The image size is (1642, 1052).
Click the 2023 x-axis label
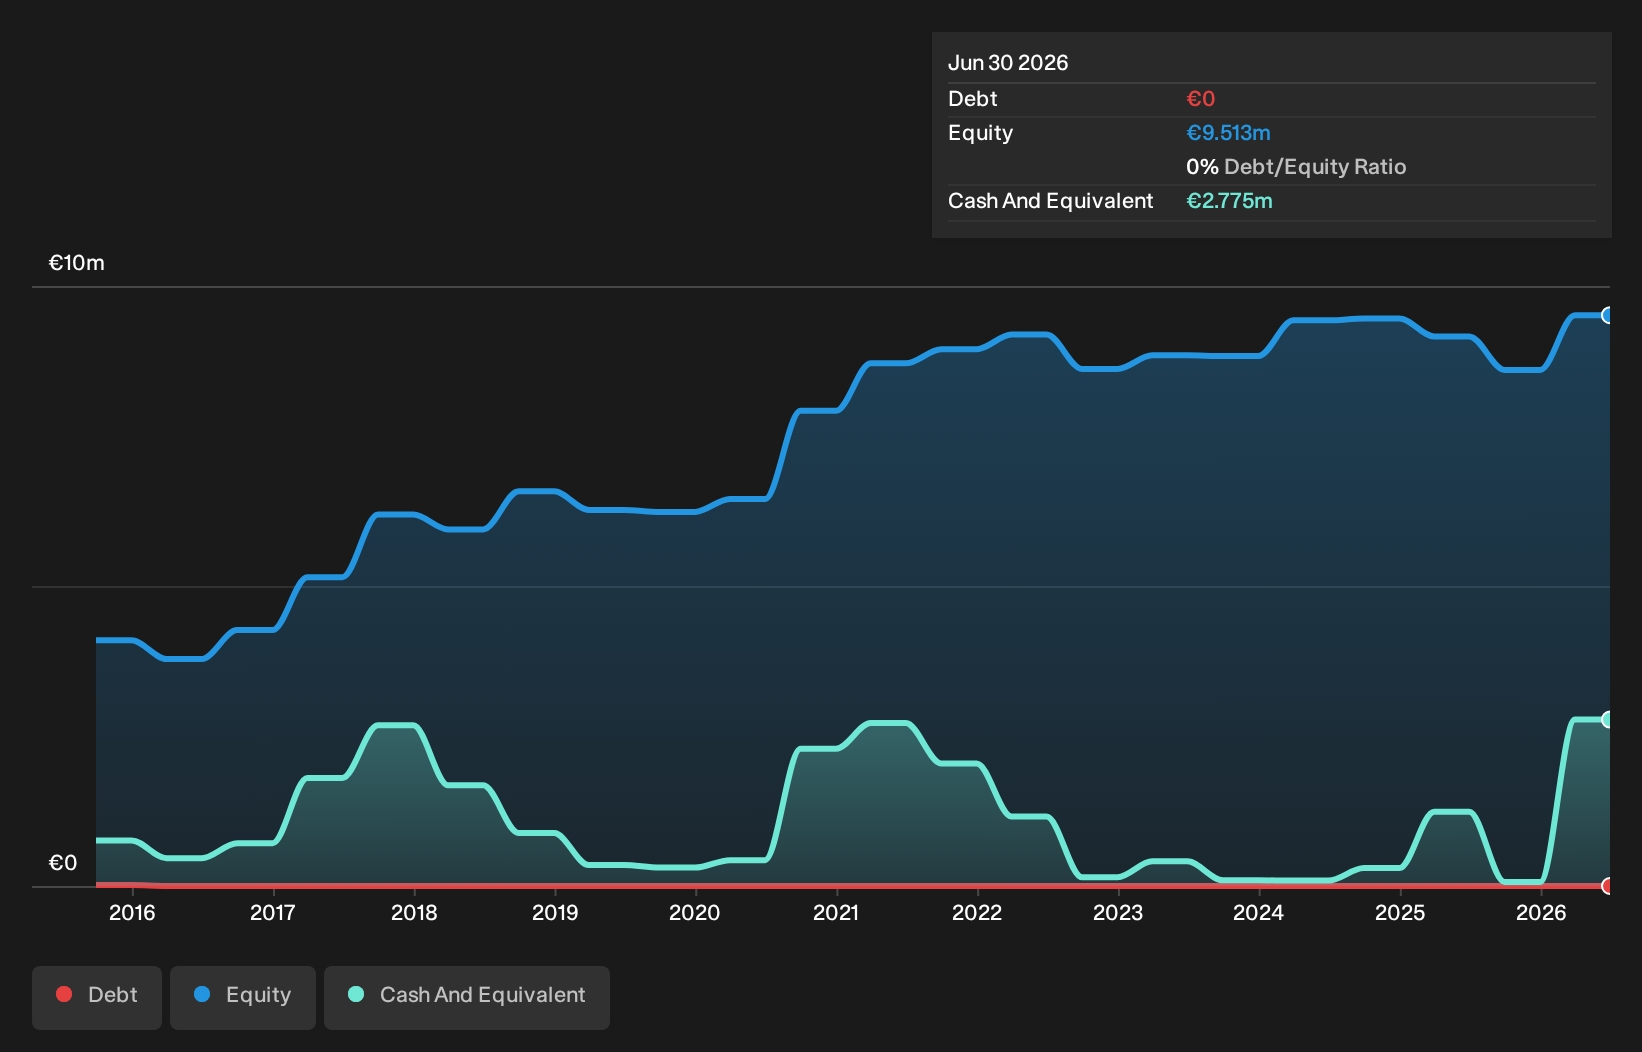click(1118, 913)
